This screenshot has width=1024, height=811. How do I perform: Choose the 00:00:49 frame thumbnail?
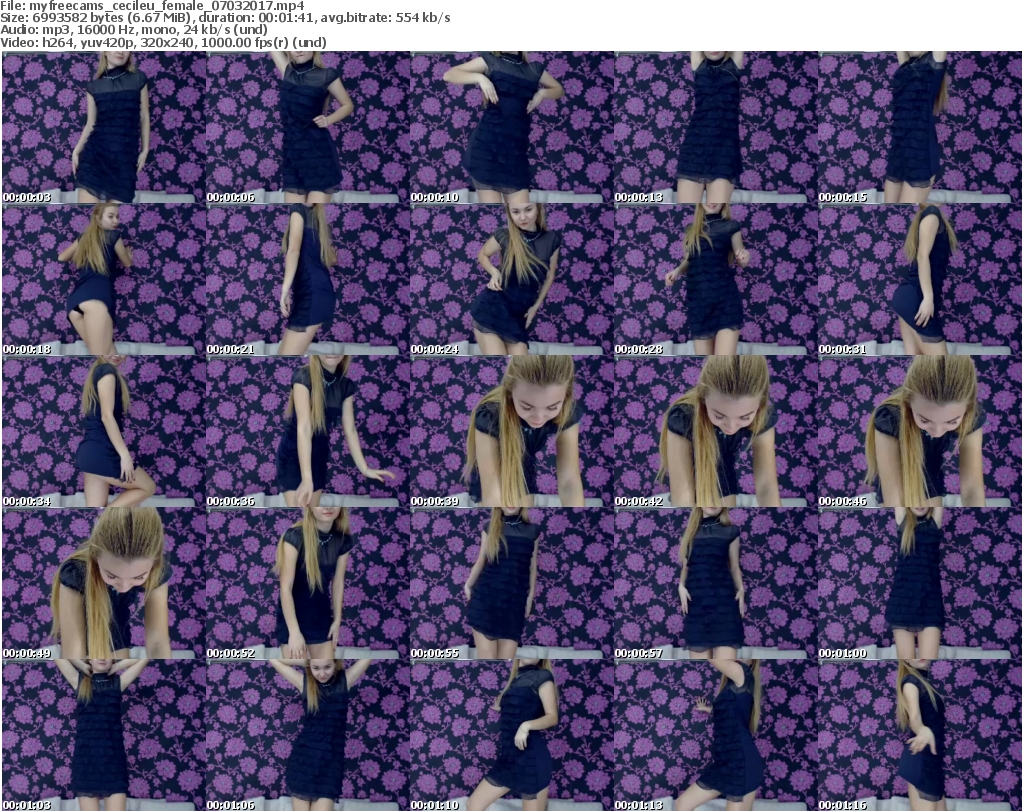(x=104, y=584)
